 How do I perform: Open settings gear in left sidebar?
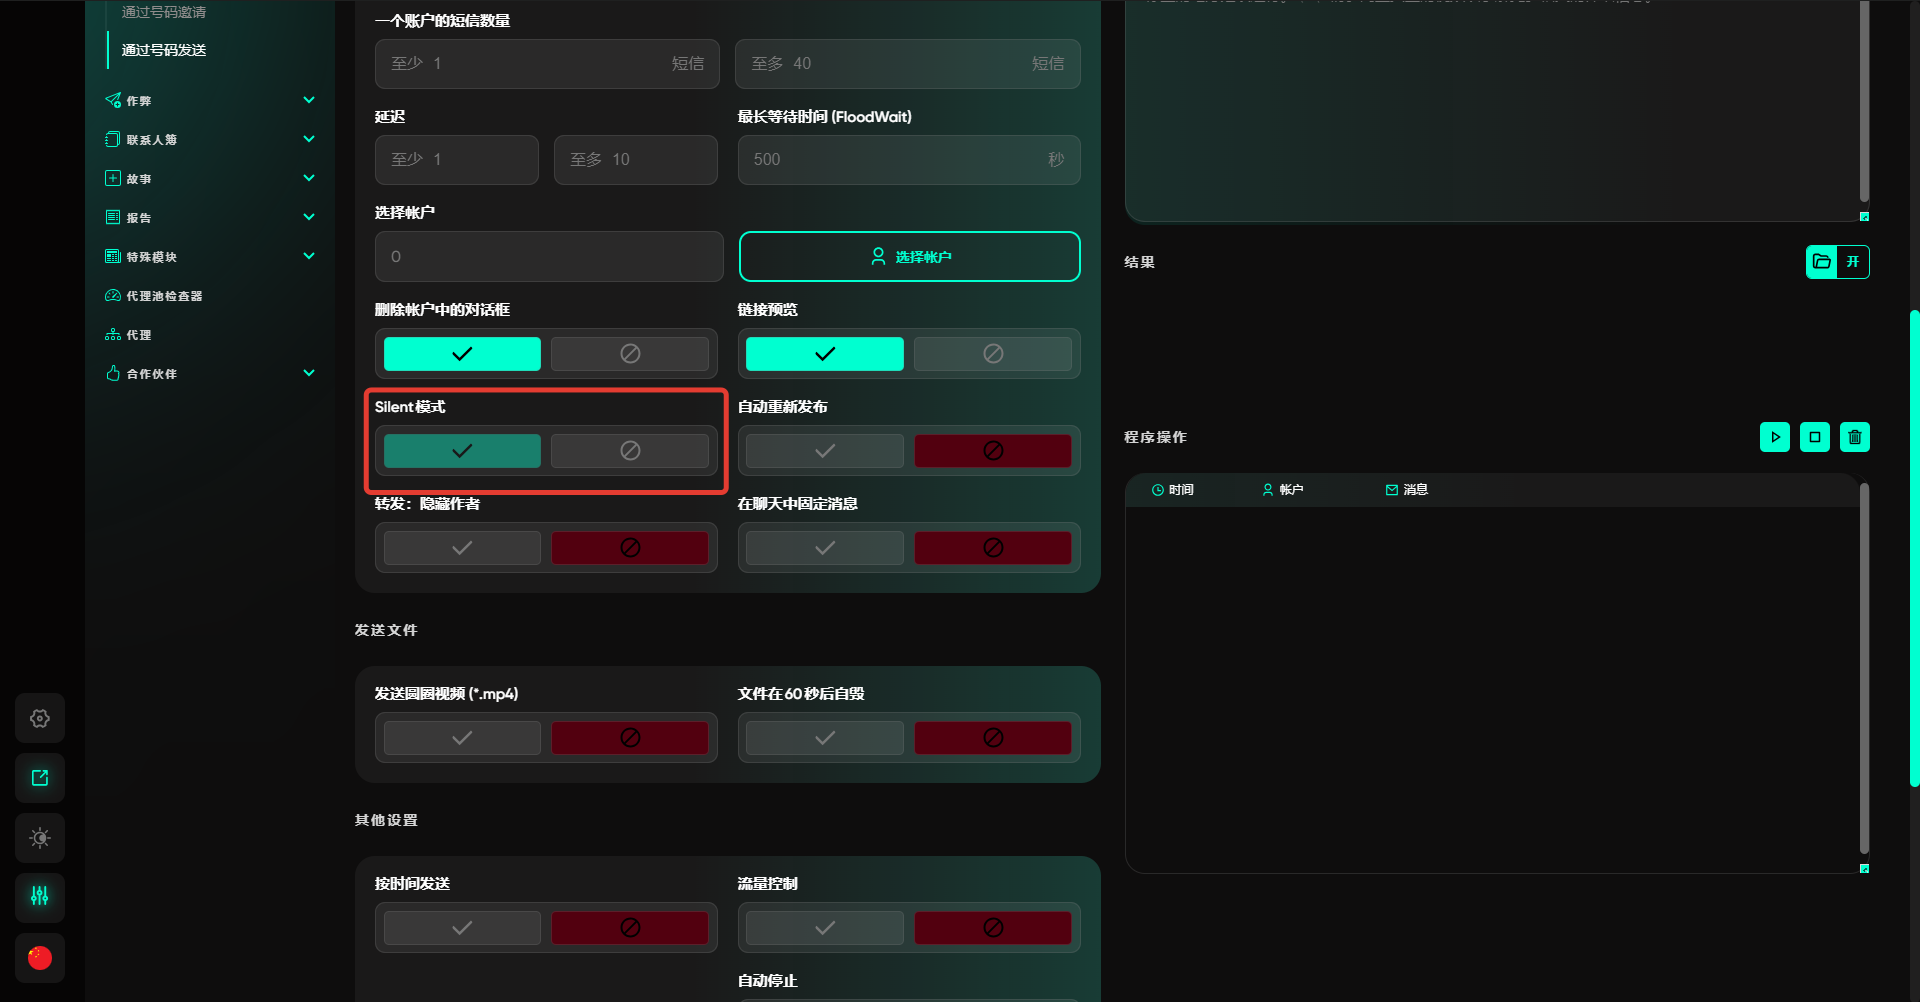[x=40, y=718]
